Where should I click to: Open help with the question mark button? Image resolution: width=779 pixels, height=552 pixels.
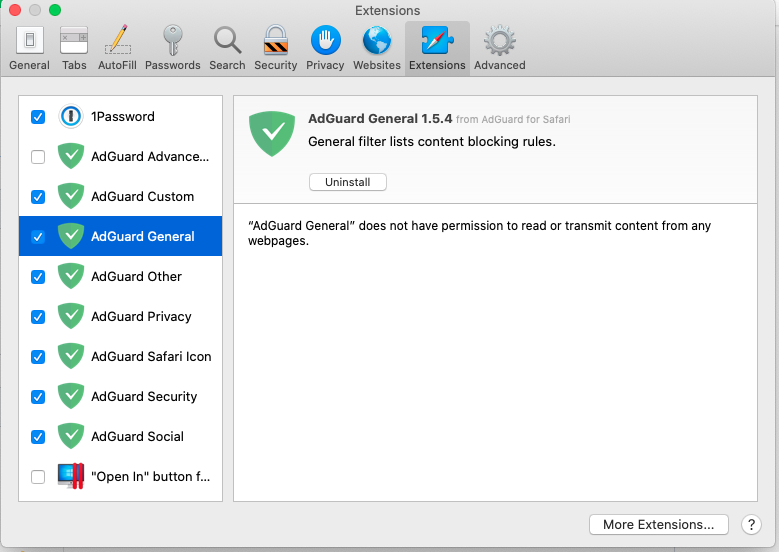[751, 524]
